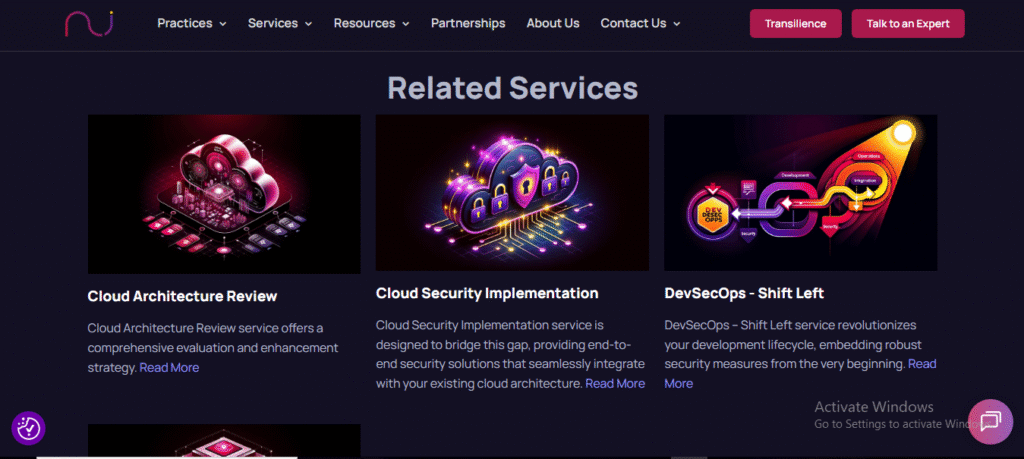The height and width of the screenshot is (459, 1024).
Task: Expand the Practices dropdown menu
Action: point(191,23)
